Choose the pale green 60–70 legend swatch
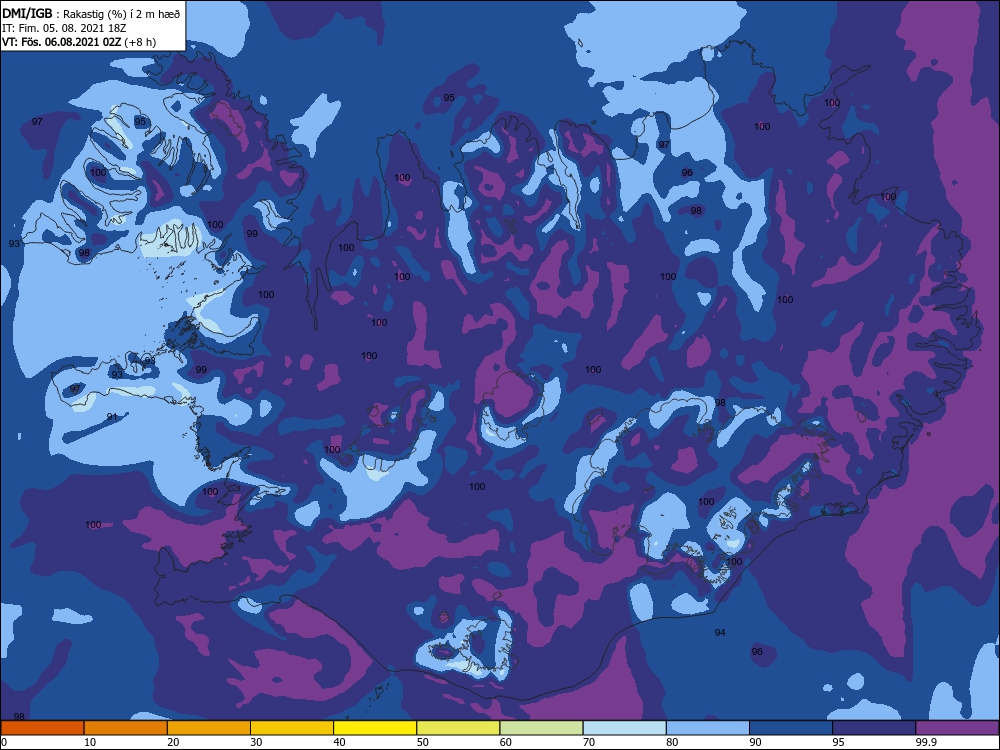This screenshot has width=1000, height=750. click(x=541, y=728)
